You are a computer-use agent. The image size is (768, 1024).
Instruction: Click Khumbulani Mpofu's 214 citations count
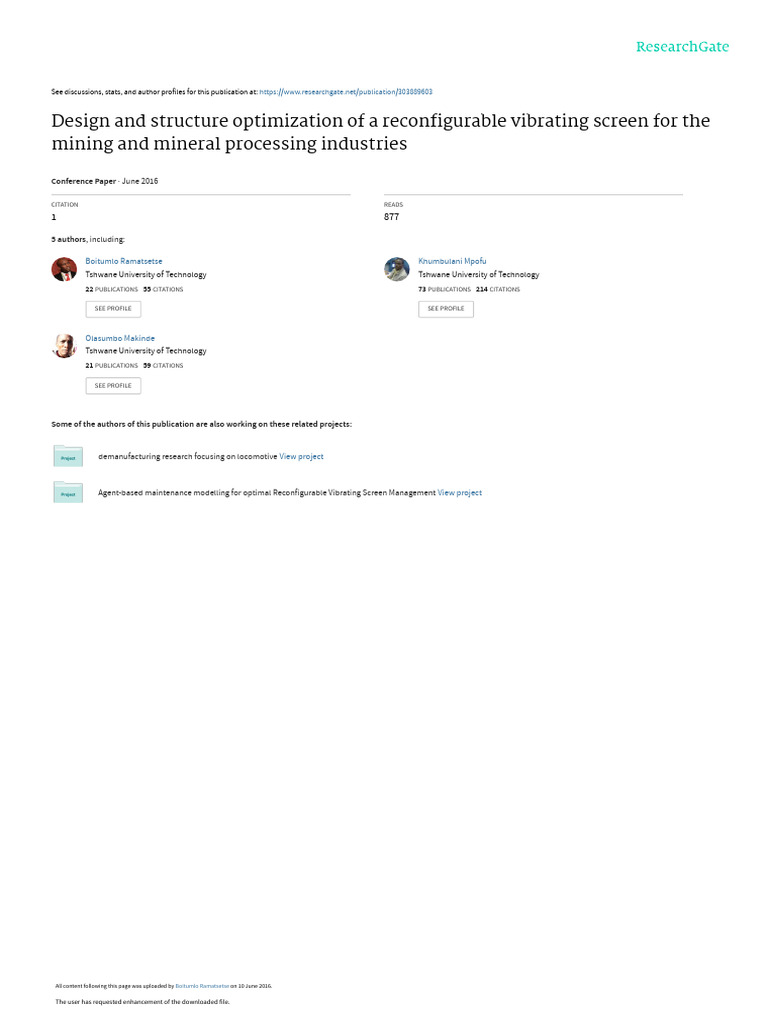498,289
